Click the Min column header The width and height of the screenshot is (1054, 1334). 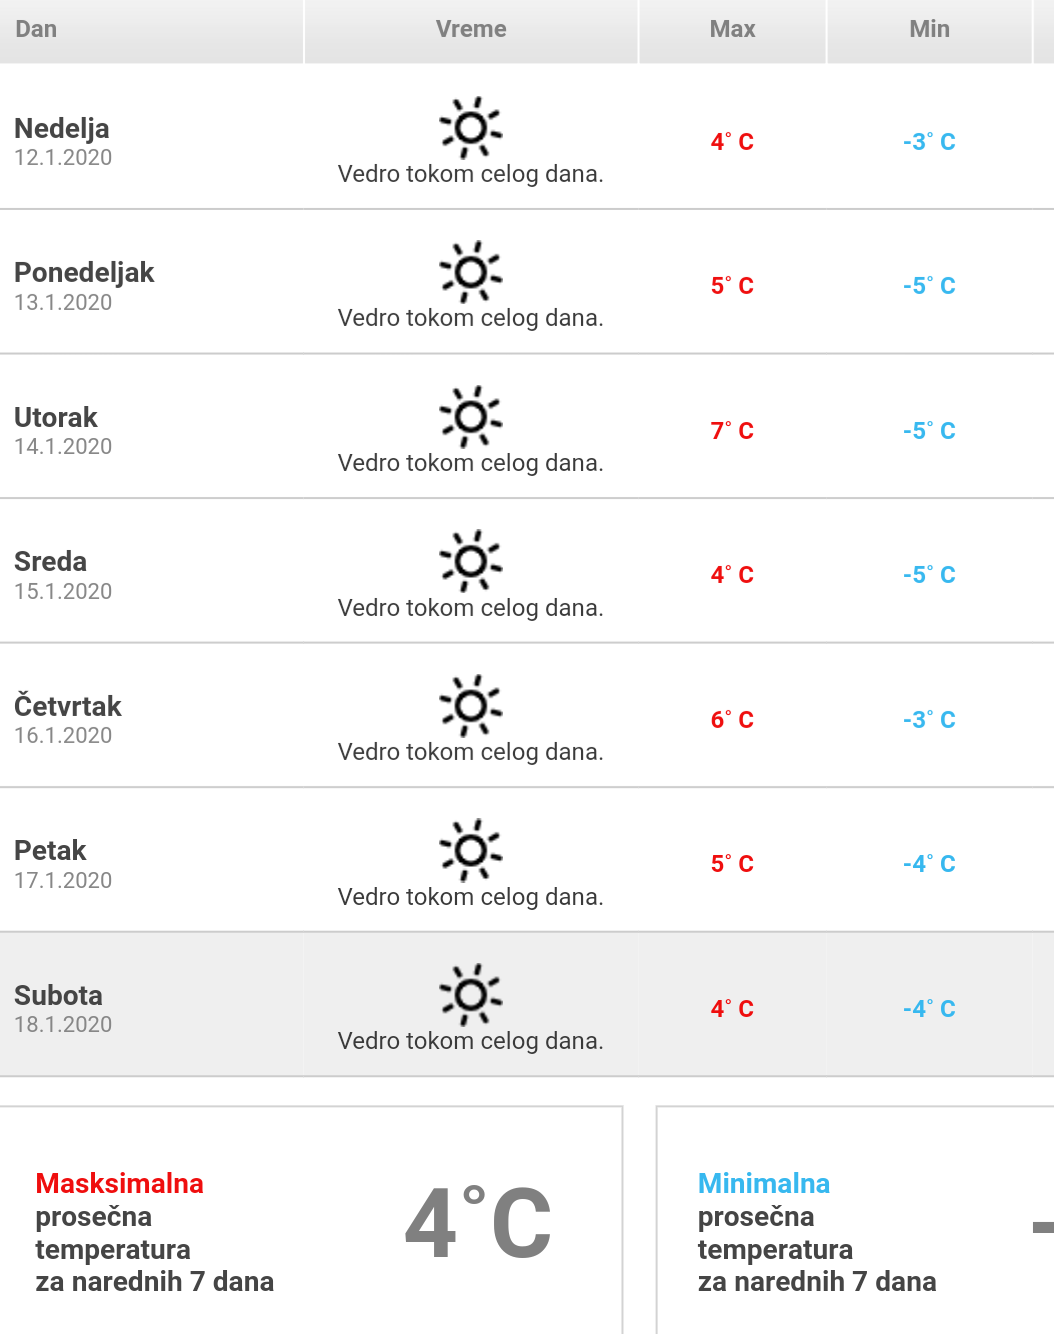pyautogui.click(x=929, y=29)
